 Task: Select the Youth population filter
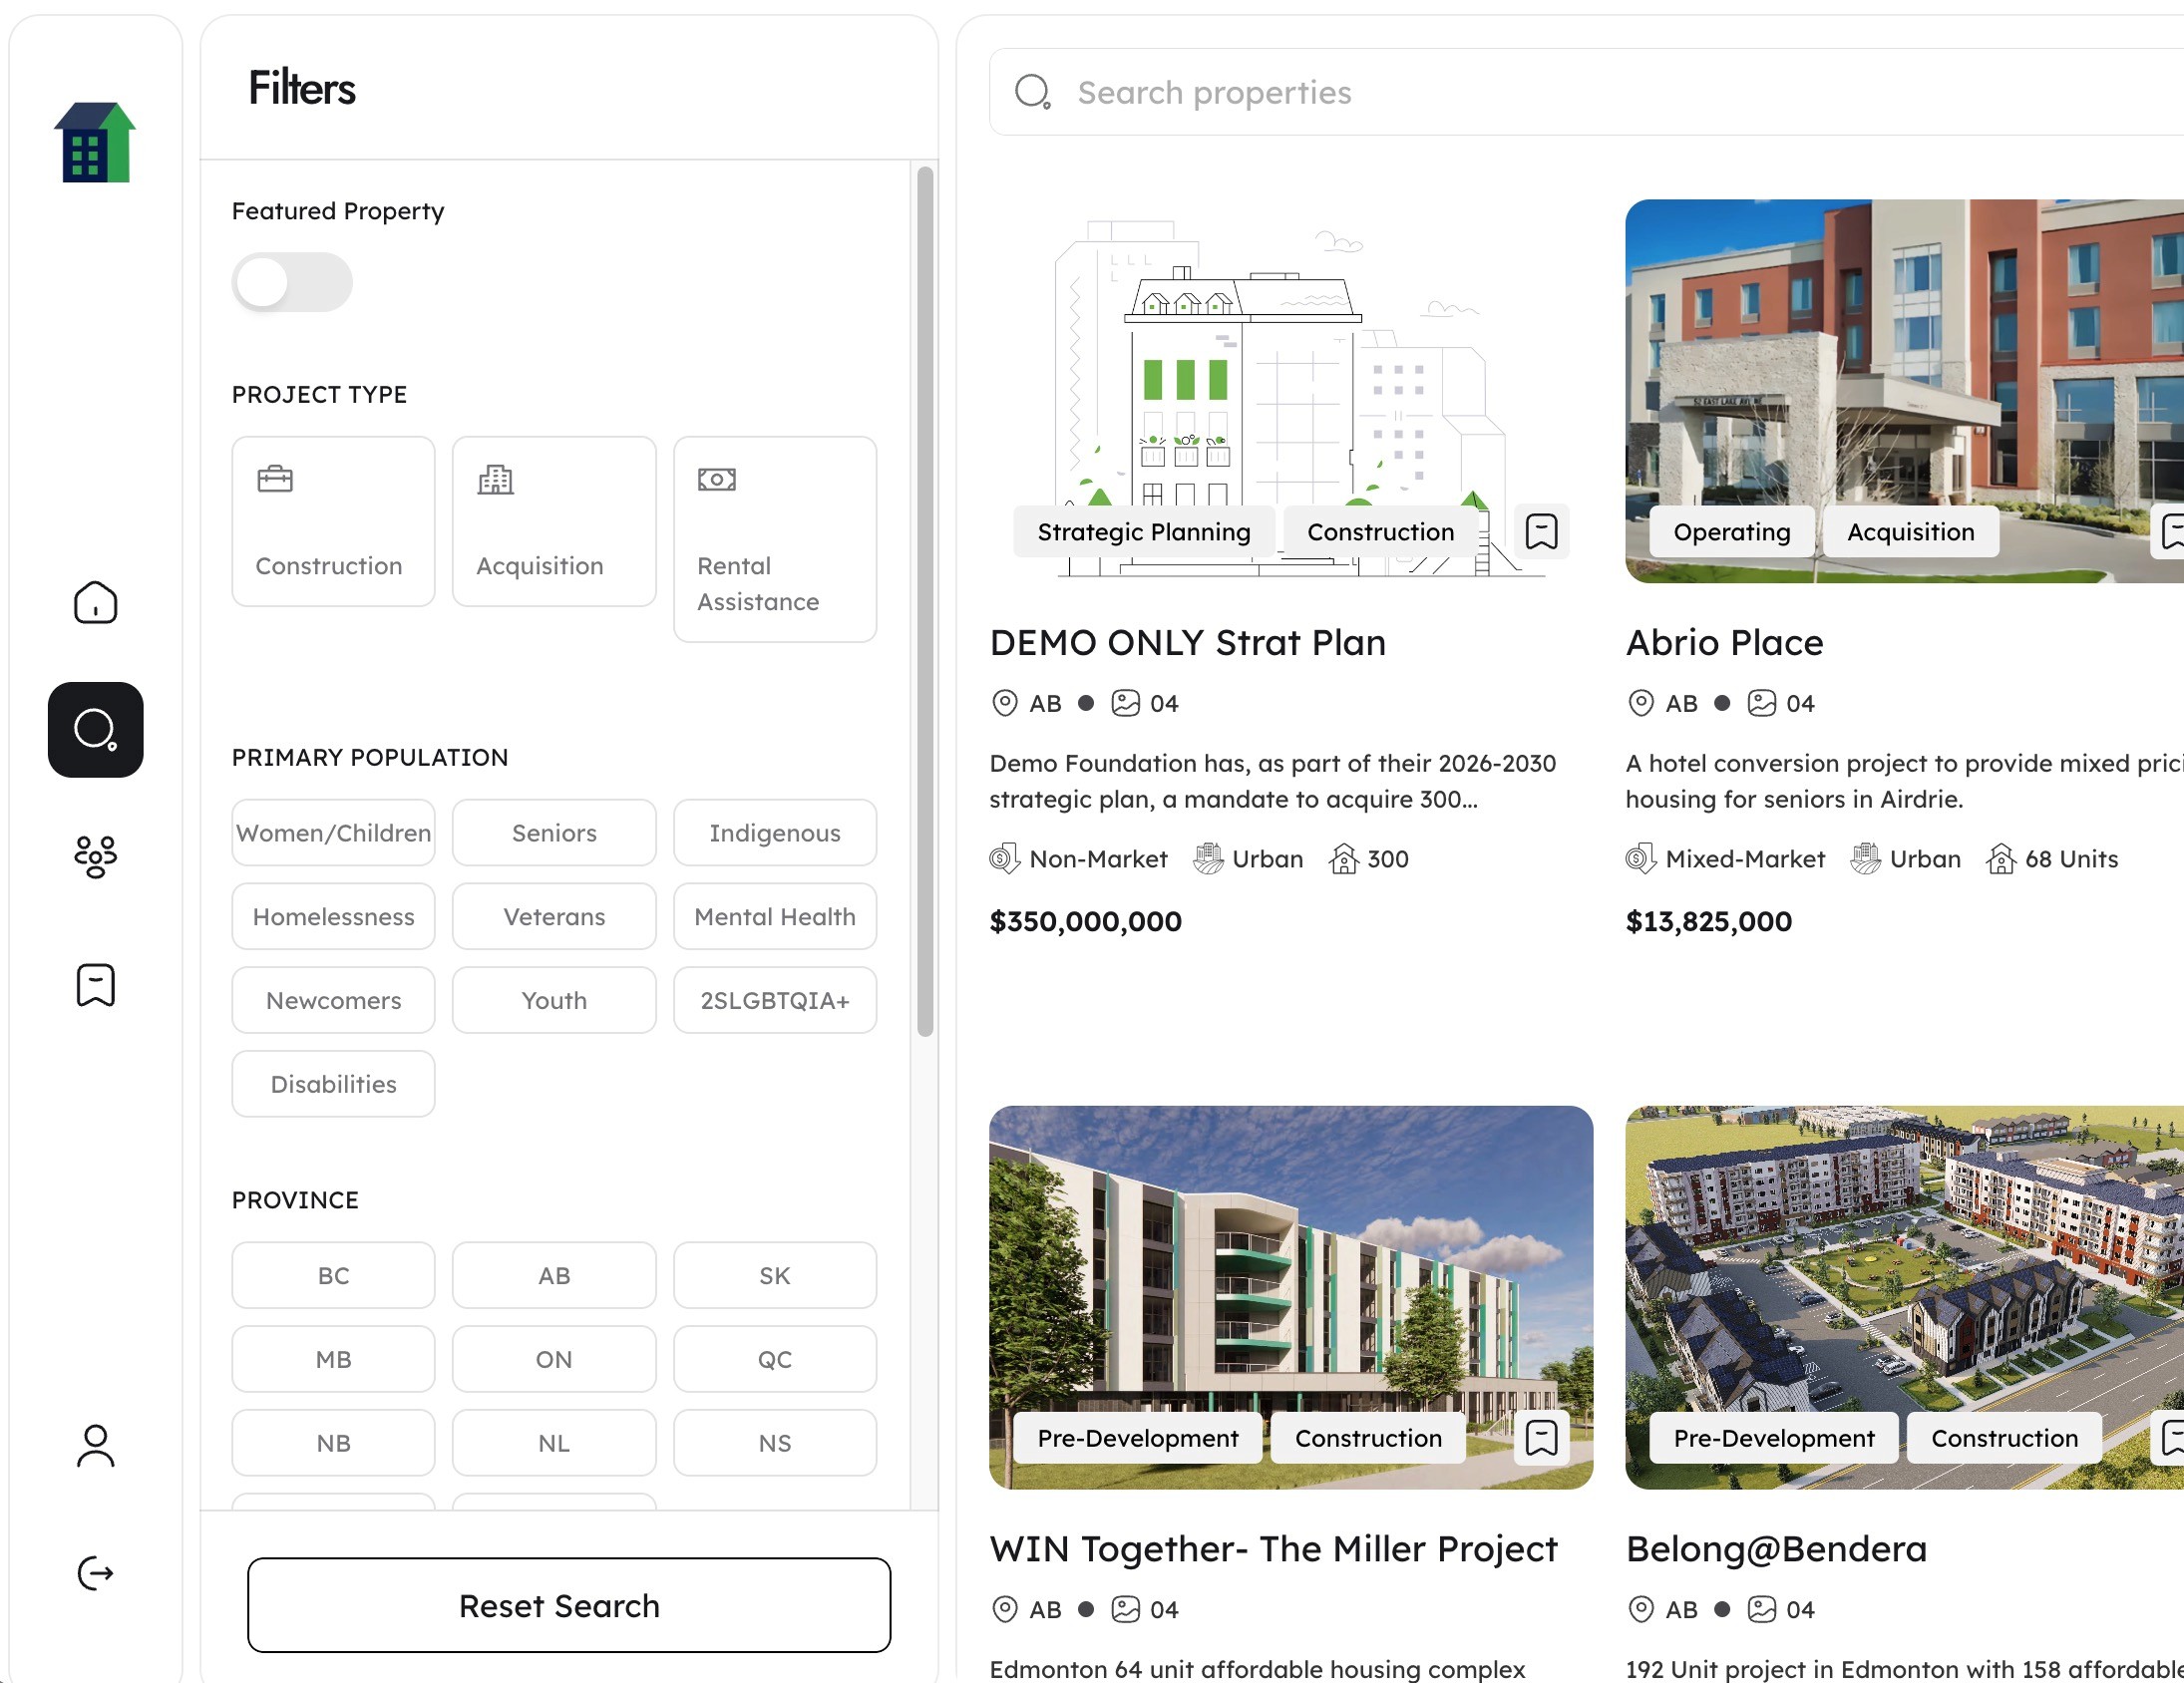pyautogui.click(x=554, y=1000)
